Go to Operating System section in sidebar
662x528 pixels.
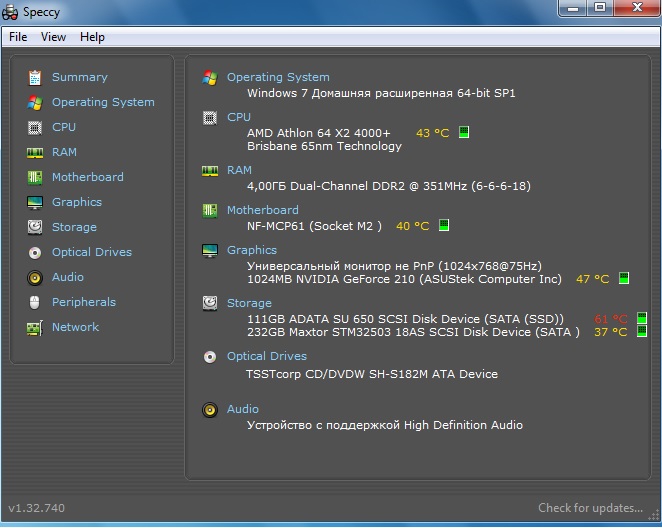pos(103,102)
